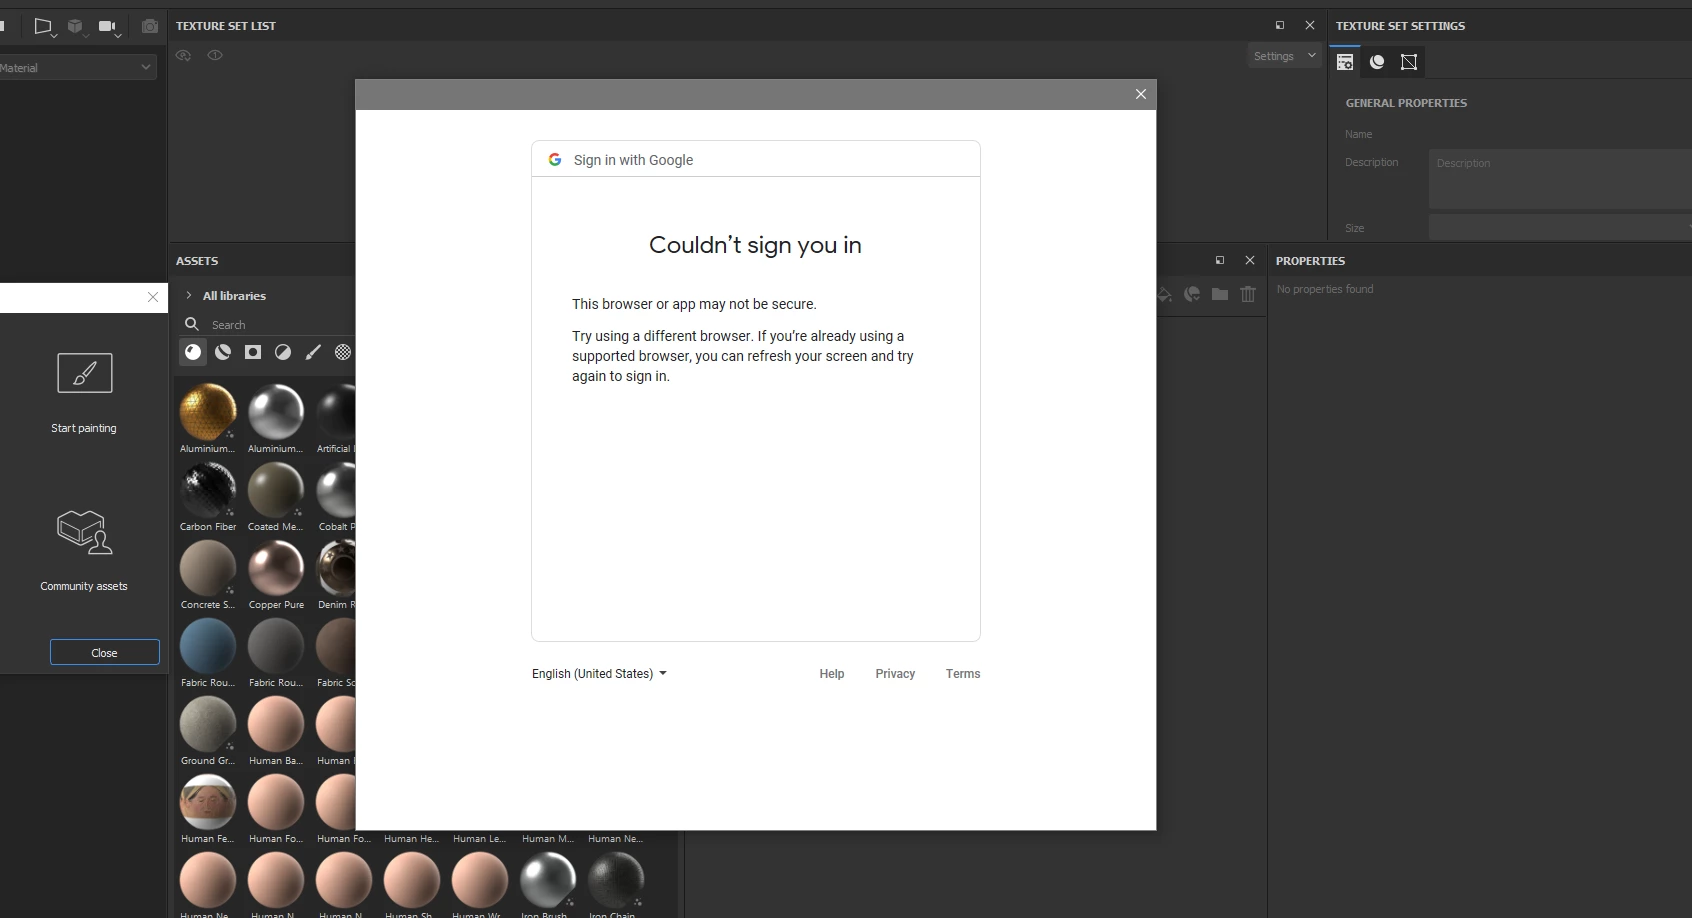Delete with the trash can icon
The height and width of the screenshot is (918, 1692).
coord(1248,294)
